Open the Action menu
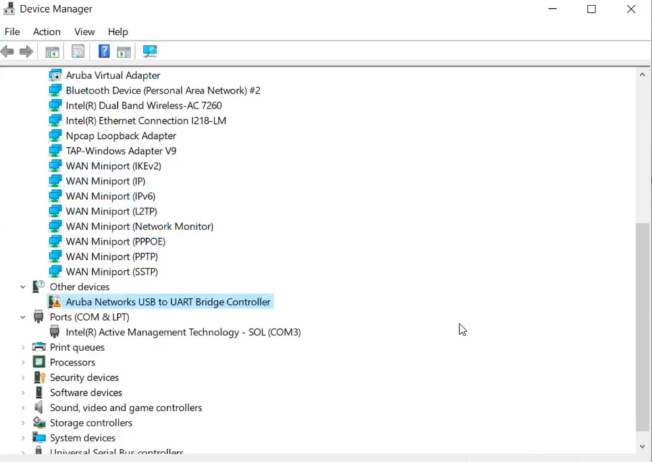Image resolution: width=652 pixels, height=462 pixels. click(x=46, y=32)
